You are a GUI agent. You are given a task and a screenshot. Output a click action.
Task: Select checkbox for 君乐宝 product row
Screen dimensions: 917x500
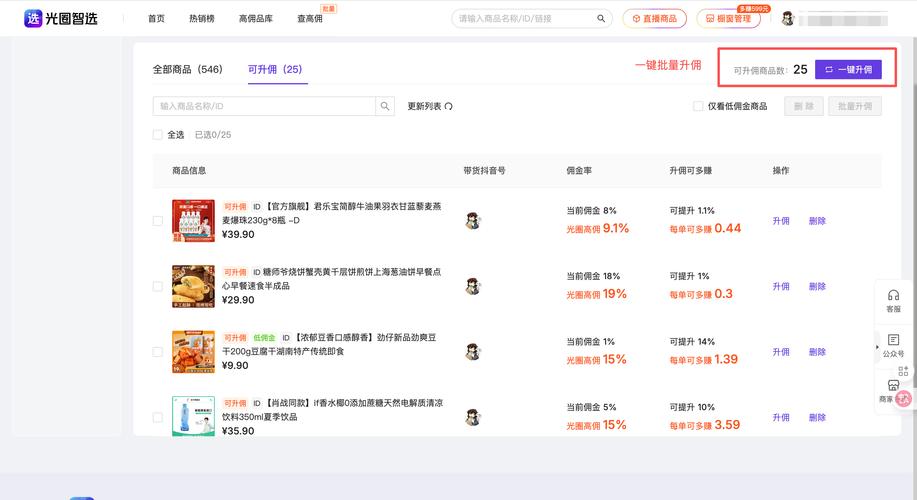(157, 221)
